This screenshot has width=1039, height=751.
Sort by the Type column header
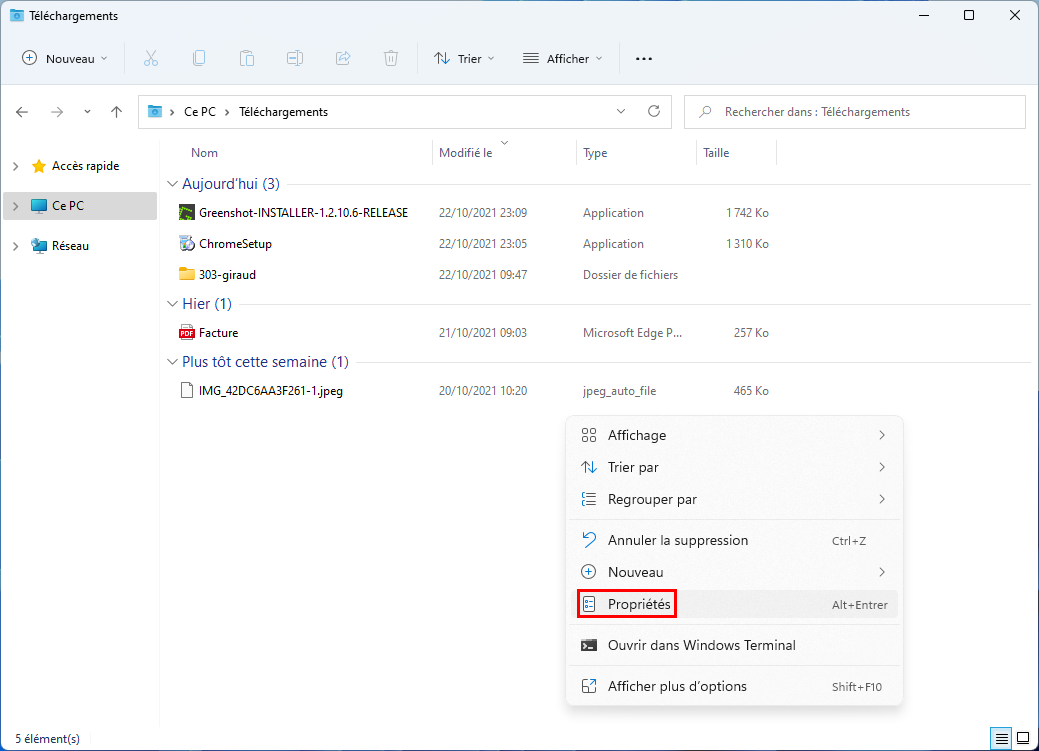[595, 152]
